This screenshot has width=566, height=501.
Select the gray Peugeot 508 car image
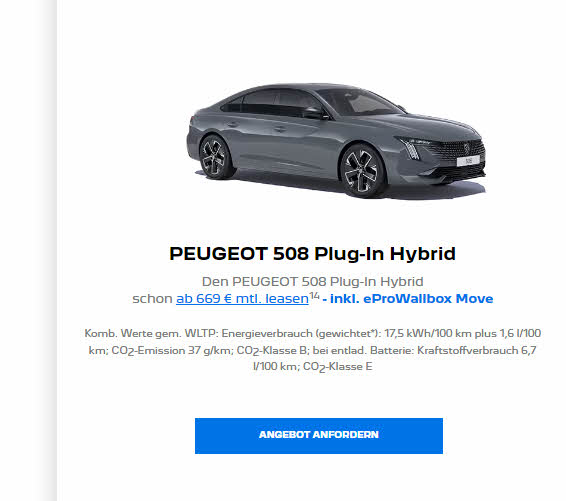(x=336, y=141)
